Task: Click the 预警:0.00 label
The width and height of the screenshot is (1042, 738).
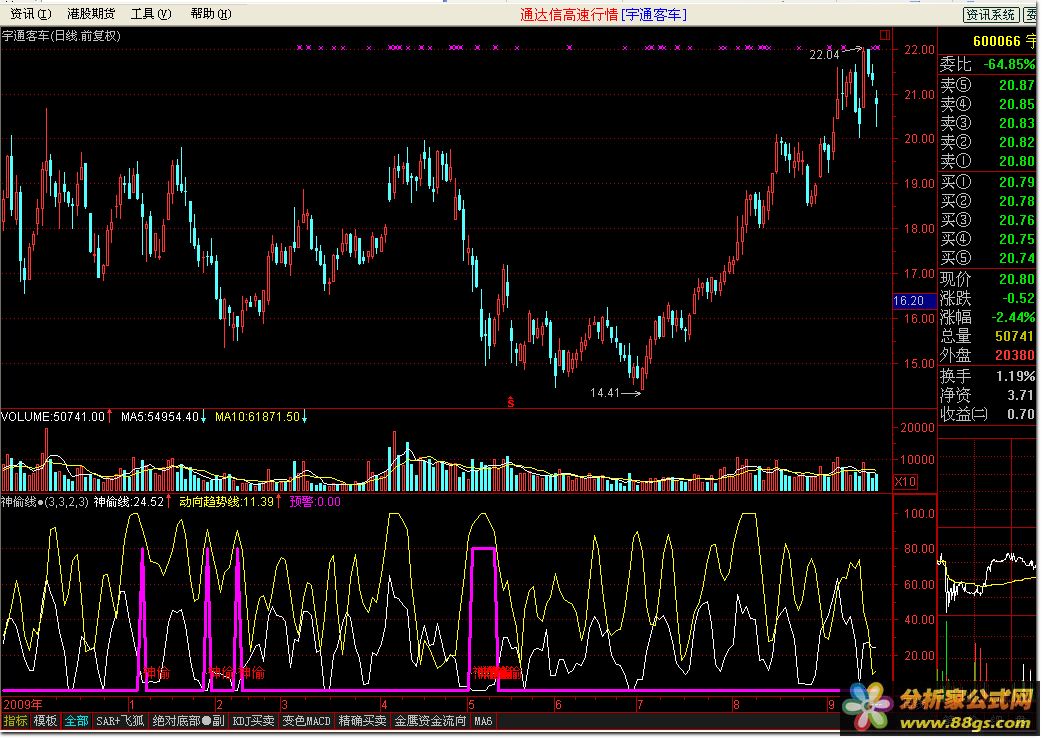Action: click(315, 502)
